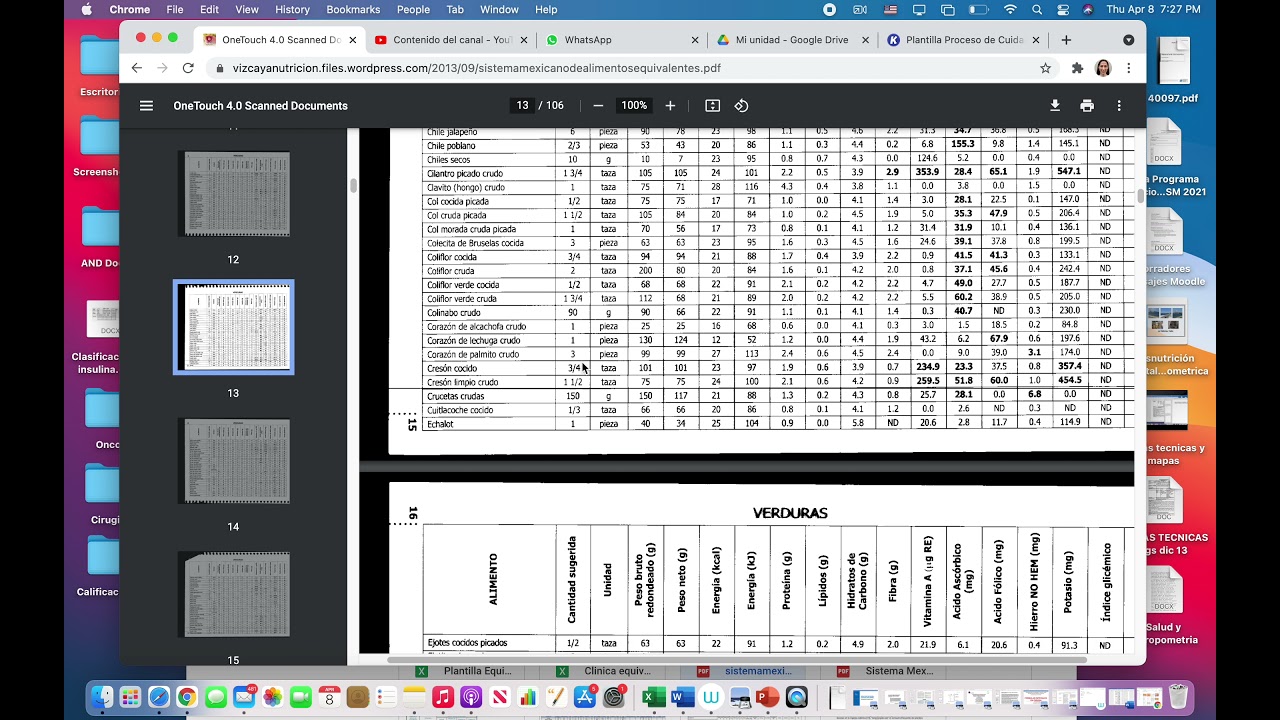Image resolution: width=1280 pixels, height=720 pixels.
Task: Click the 'Chile poblano' row label
Action: (451, 146)
